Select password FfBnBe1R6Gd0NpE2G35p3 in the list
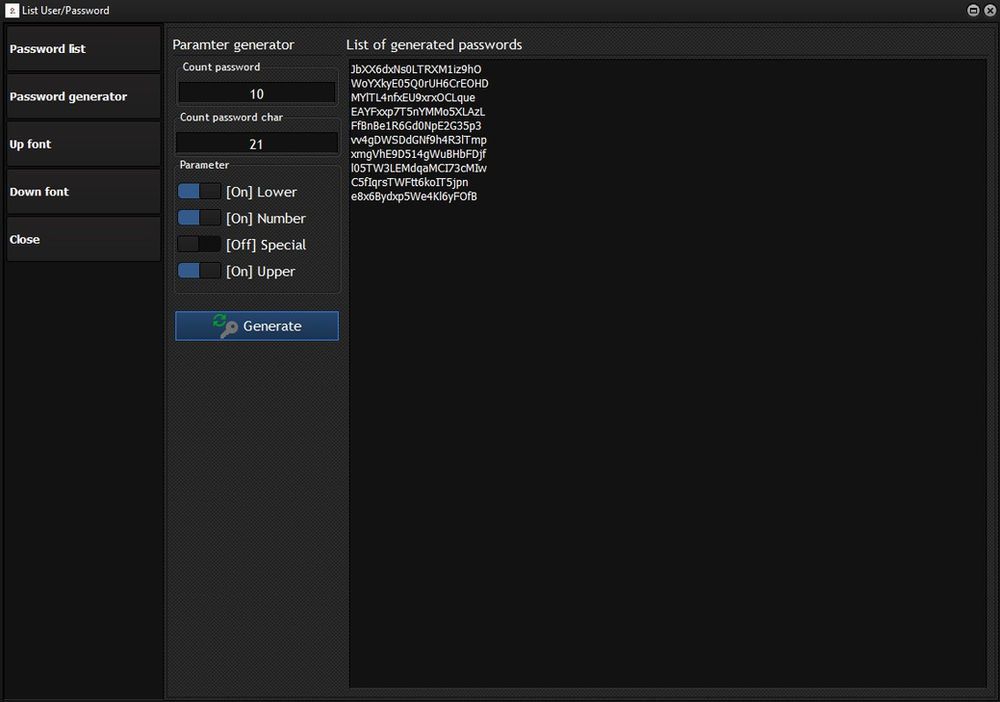The height and width of the screenshot is (702, 1000). (x=417, y=126)
